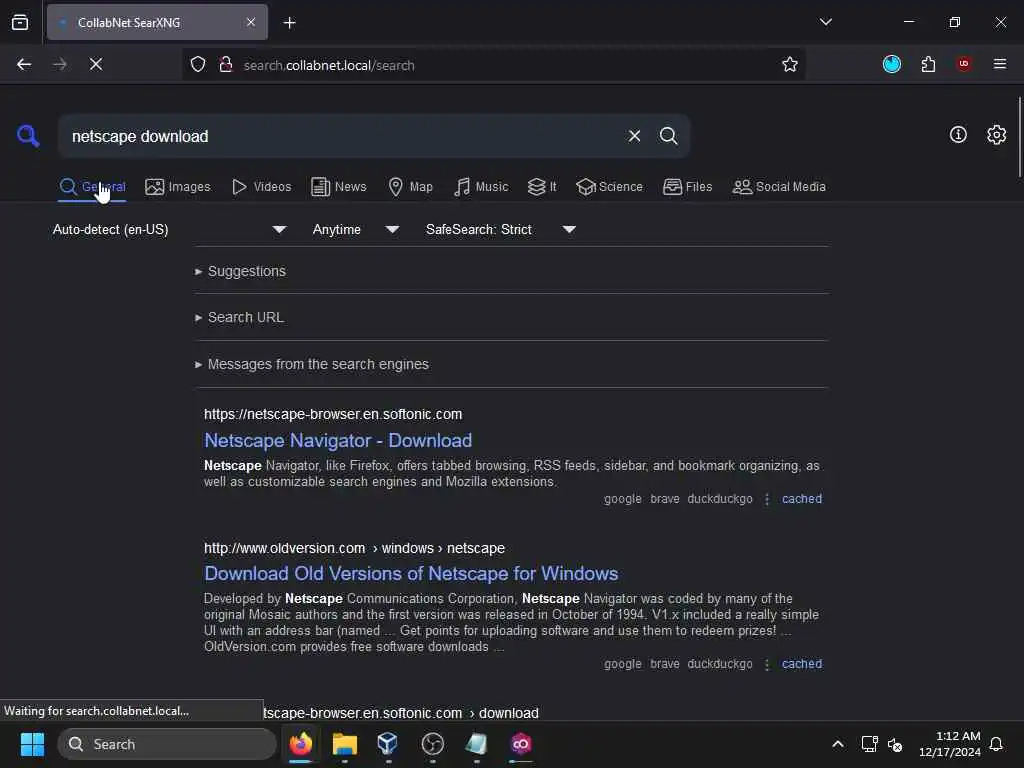
Task: Expand the Suggestions section
Action: 240,271
